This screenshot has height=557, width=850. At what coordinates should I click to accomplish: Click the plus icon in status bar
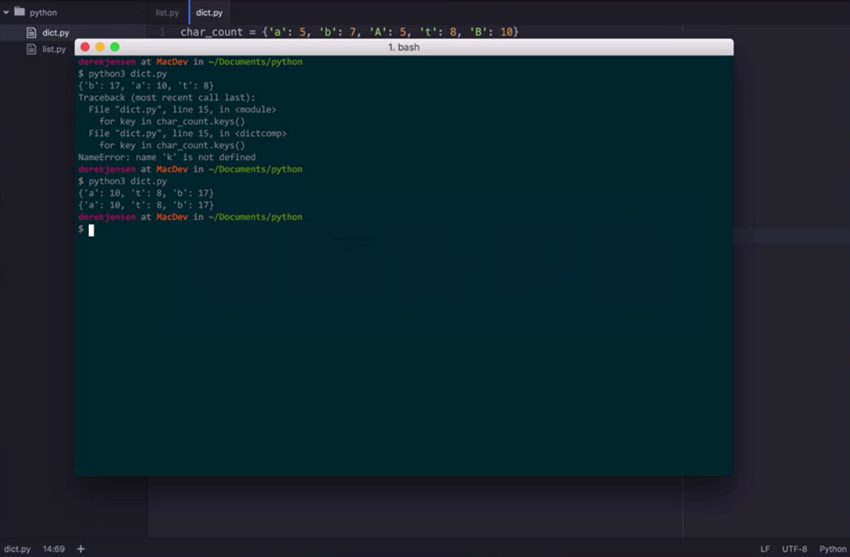[81, 549]
